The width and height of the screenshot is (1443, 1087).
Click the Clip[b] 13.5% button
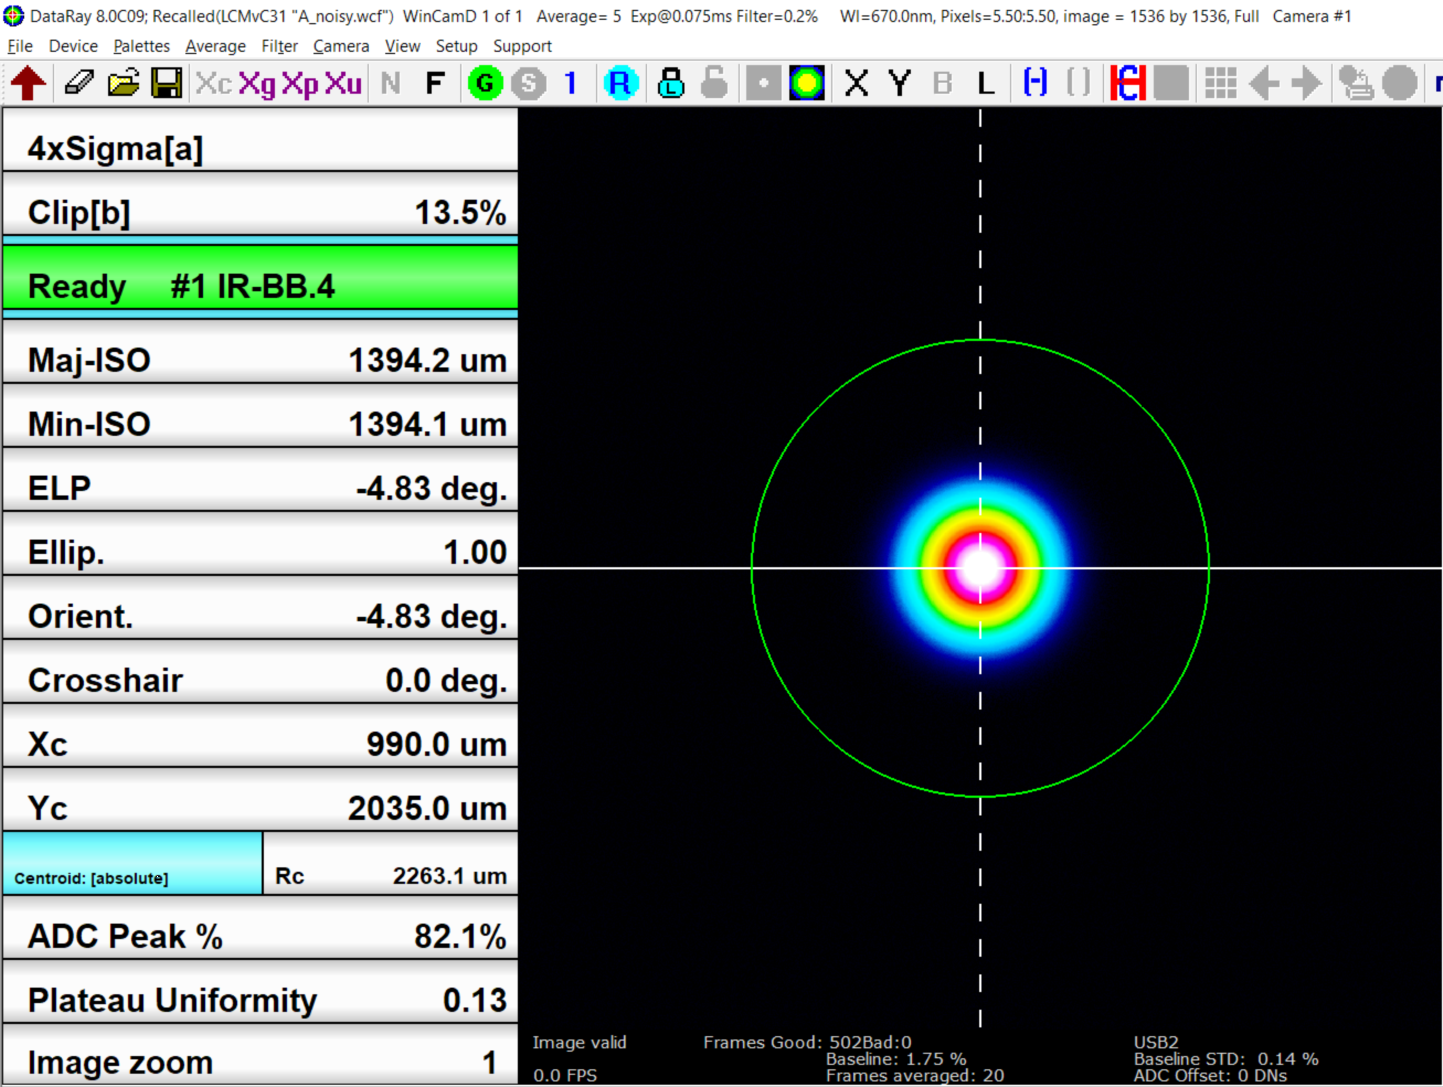[260, 205]
